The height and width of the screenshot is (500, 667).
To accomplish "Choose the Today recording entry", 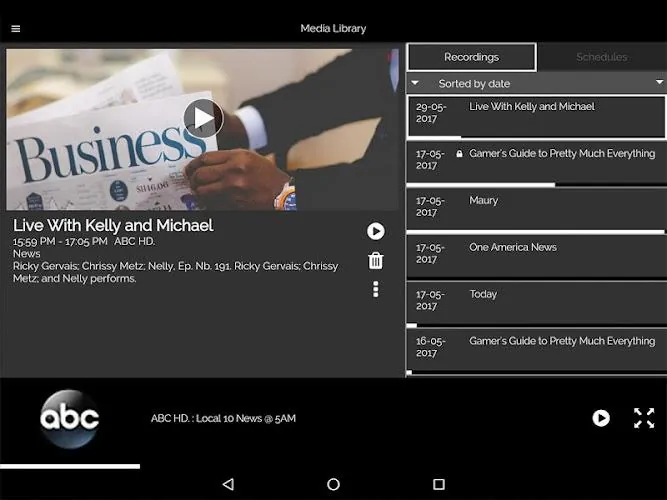I will click(x=537, y=302).
